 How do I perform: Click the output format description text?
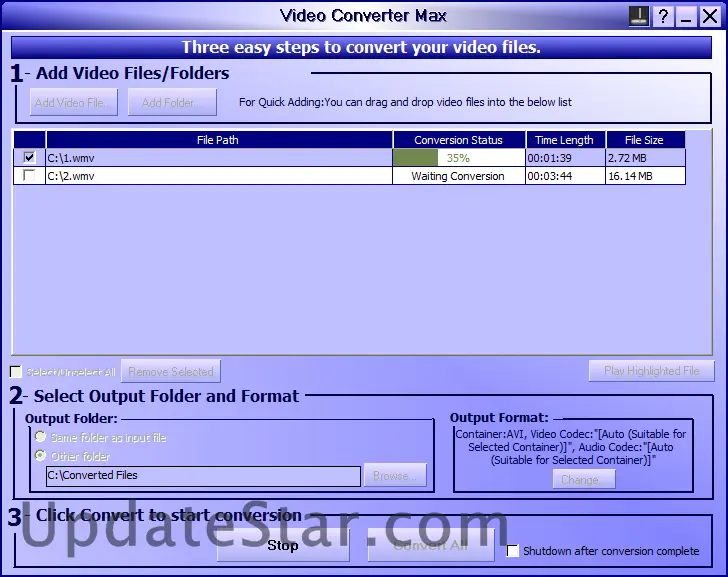[x=571, y=447]
